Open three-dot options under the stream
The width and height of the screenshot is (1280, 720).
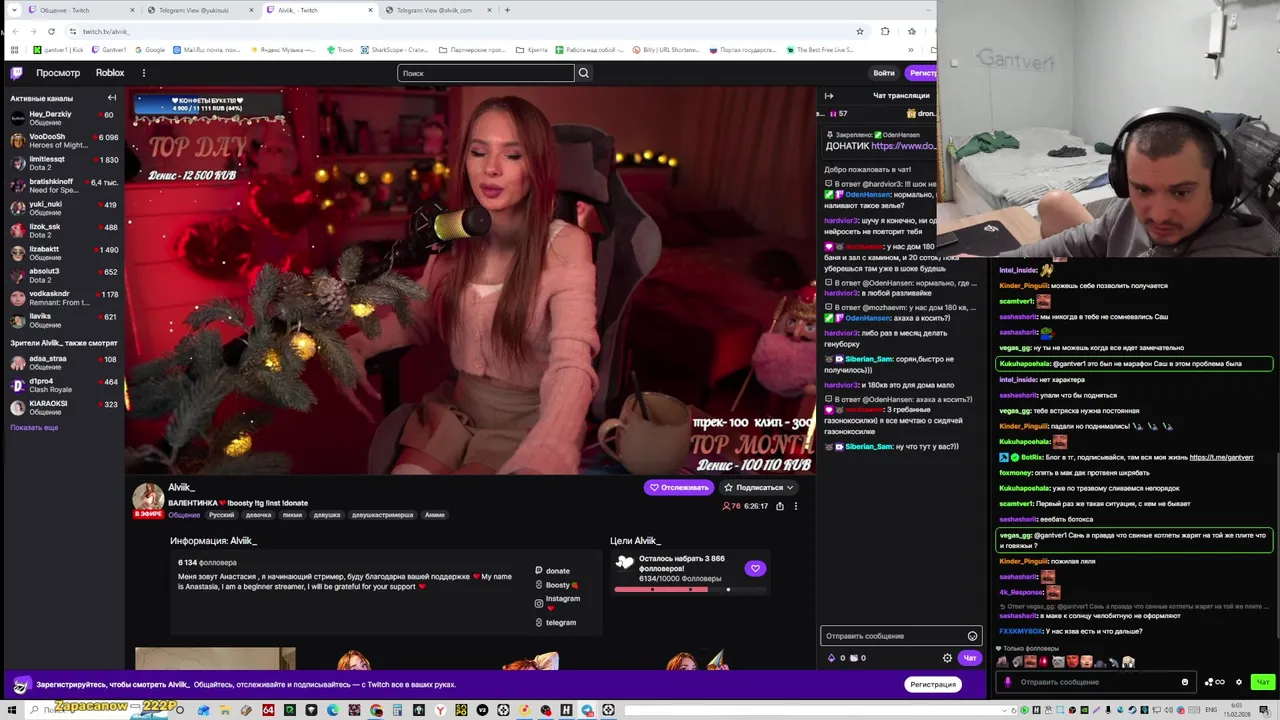tap(796, 506)
